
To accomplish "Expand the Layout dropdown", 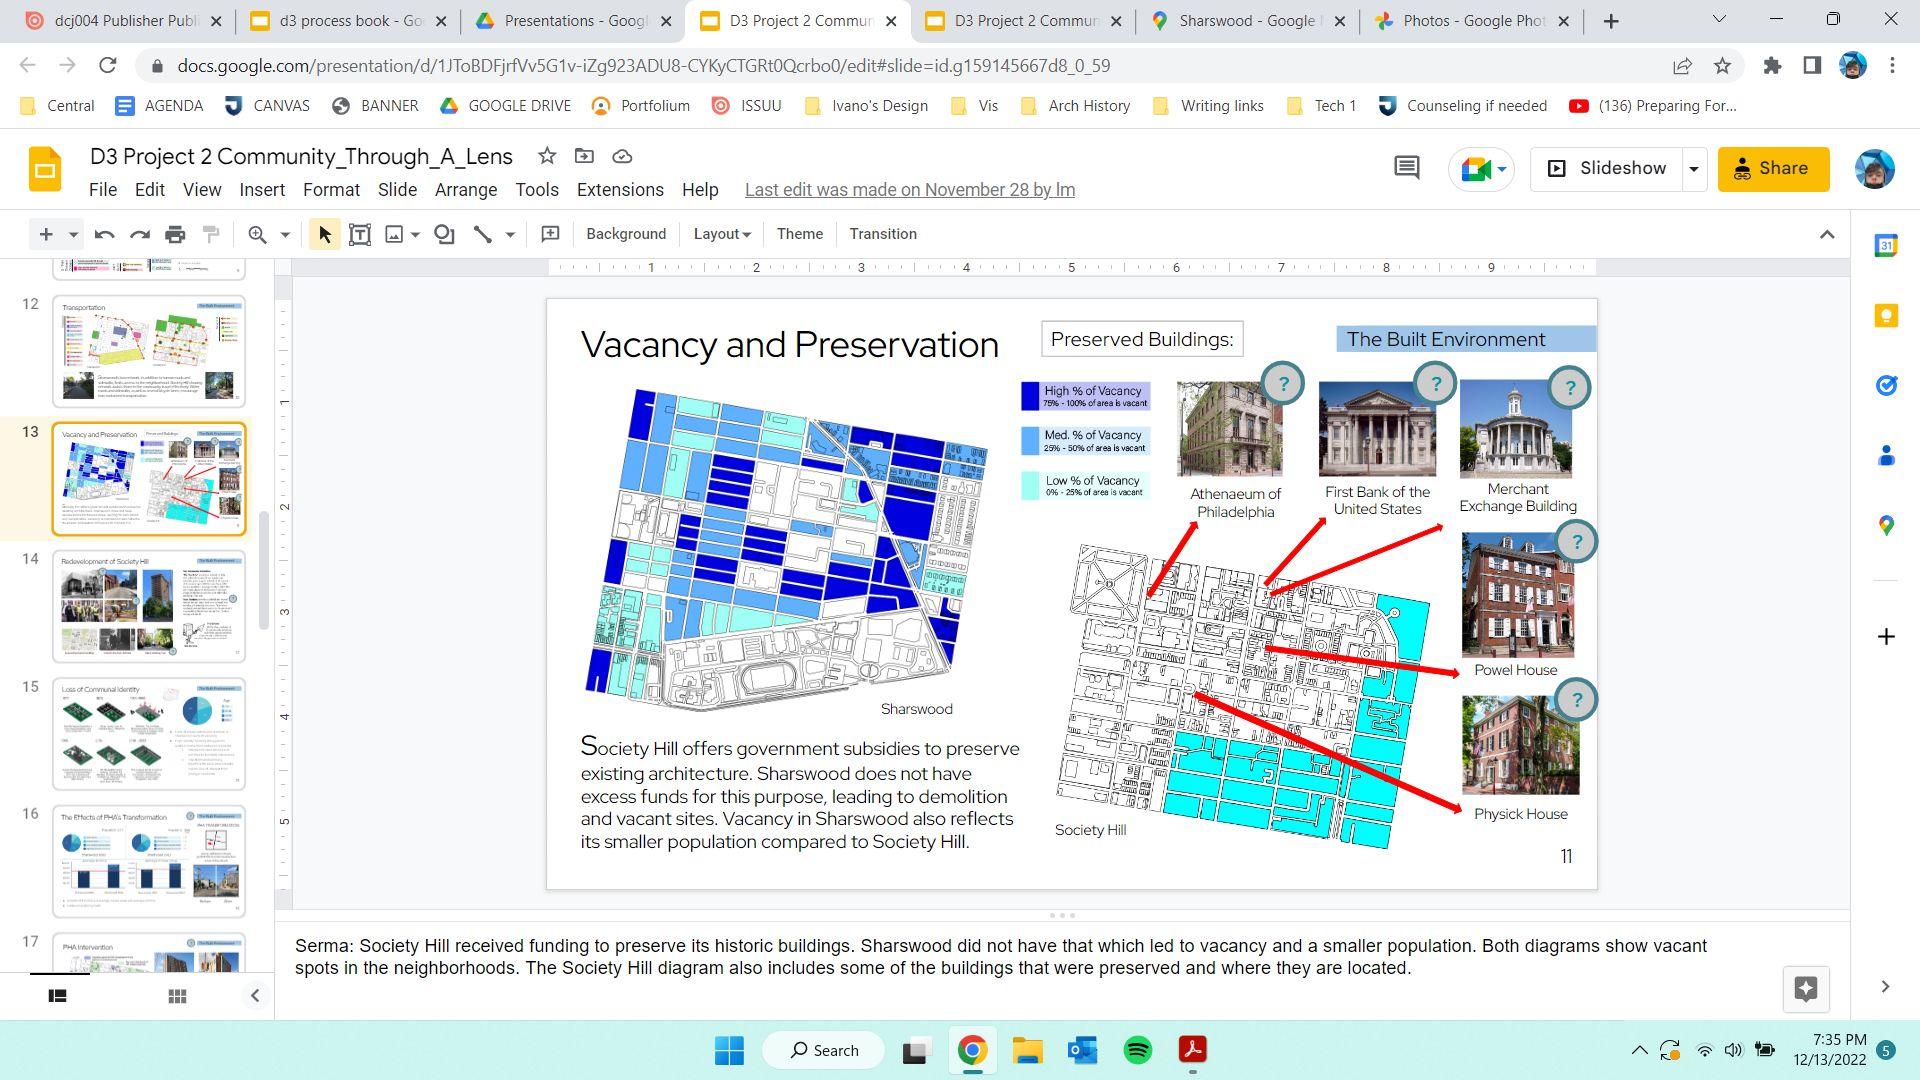I will point(721,234).
